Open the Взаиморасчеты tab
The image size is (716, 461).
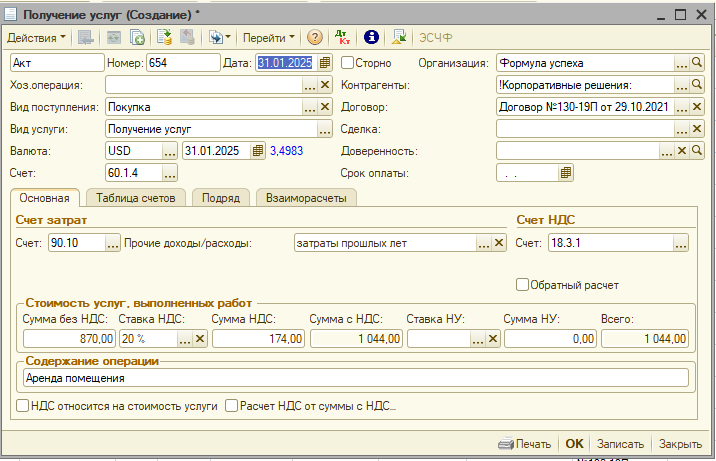pos(305,198)
